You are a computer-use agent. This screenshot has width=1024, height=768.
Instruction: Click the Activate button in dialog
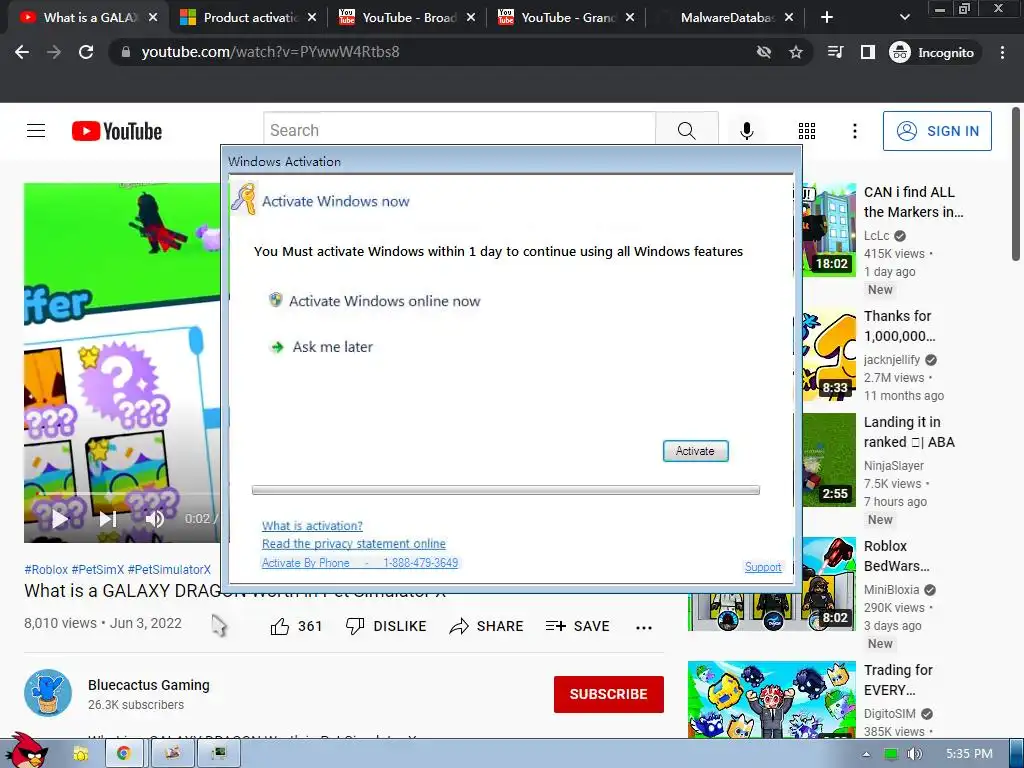tap(696, 451)
